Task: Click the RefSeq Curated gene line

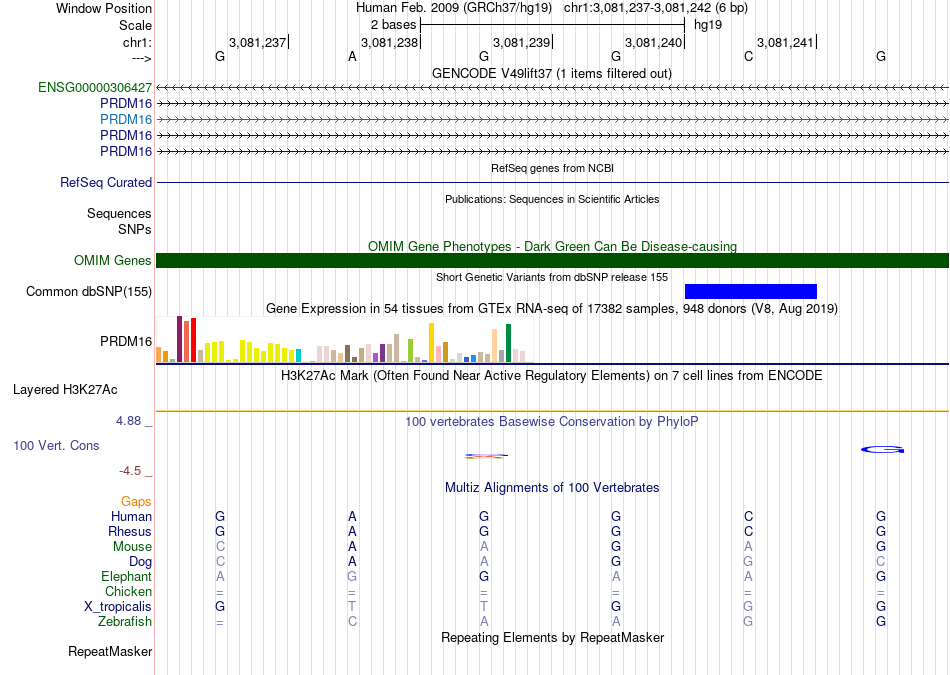Action: (x=552, y=182)
